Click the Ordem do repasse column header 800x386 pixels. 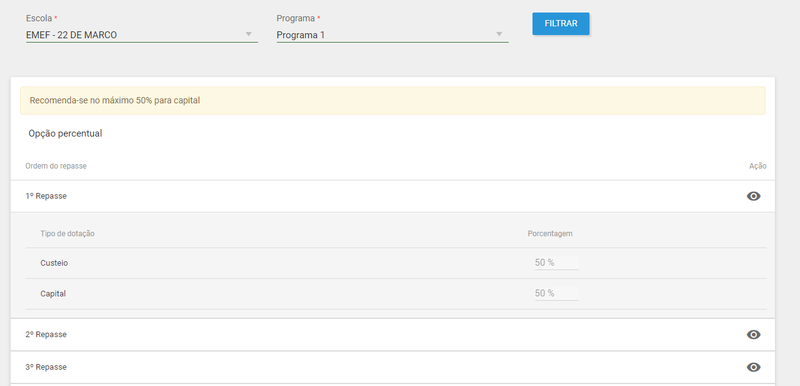pyautogui.click(x=56, y=166)
